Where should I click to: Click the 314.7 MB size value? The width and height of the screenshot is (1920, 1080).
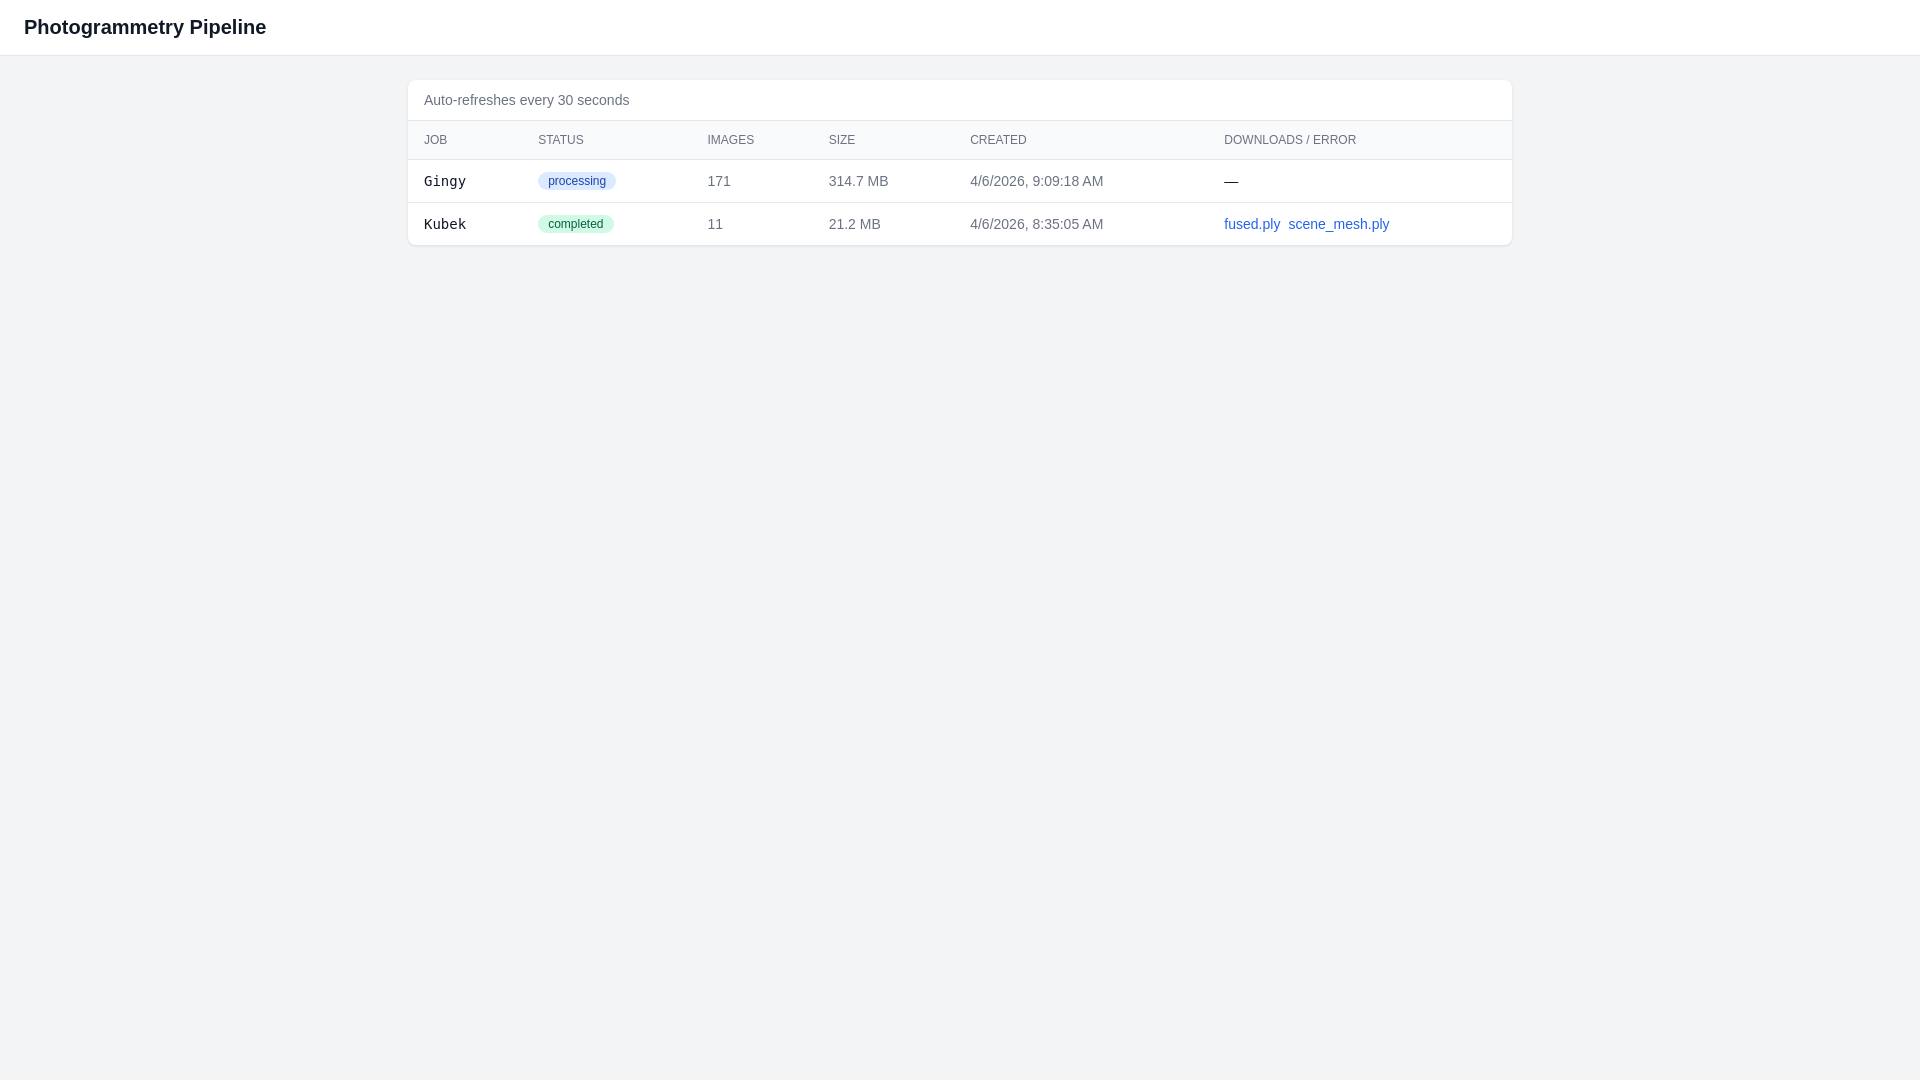pyautogui.click(x=858, y=181)
